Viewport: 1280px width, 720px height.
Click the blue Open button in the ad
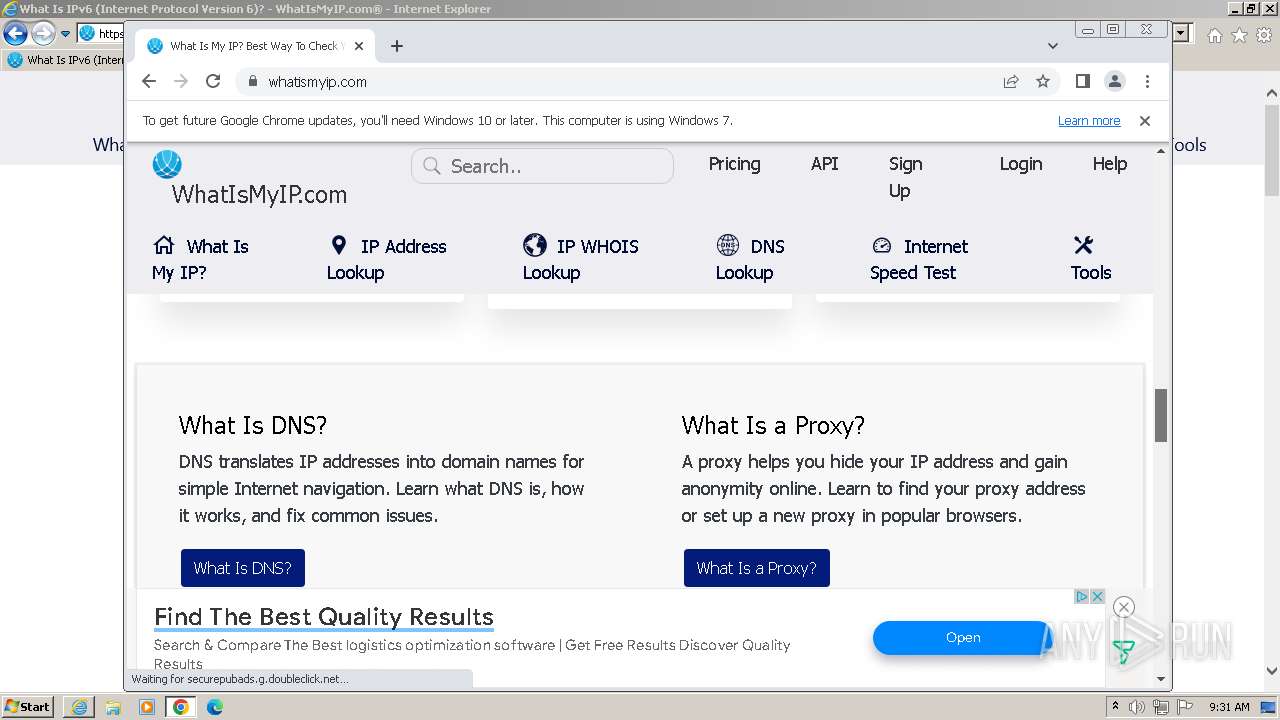click(963, 638)
